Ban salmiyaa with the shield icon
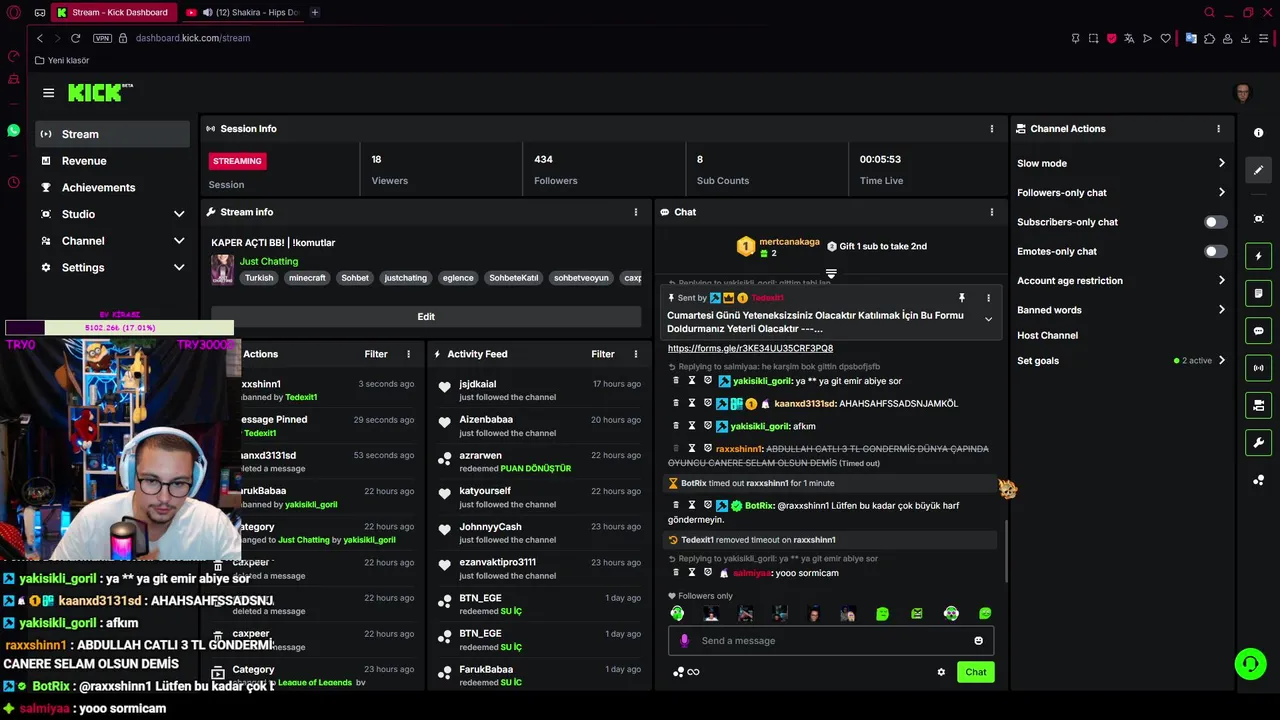Viewport: 1280px width, 720px height. (708, 573)
